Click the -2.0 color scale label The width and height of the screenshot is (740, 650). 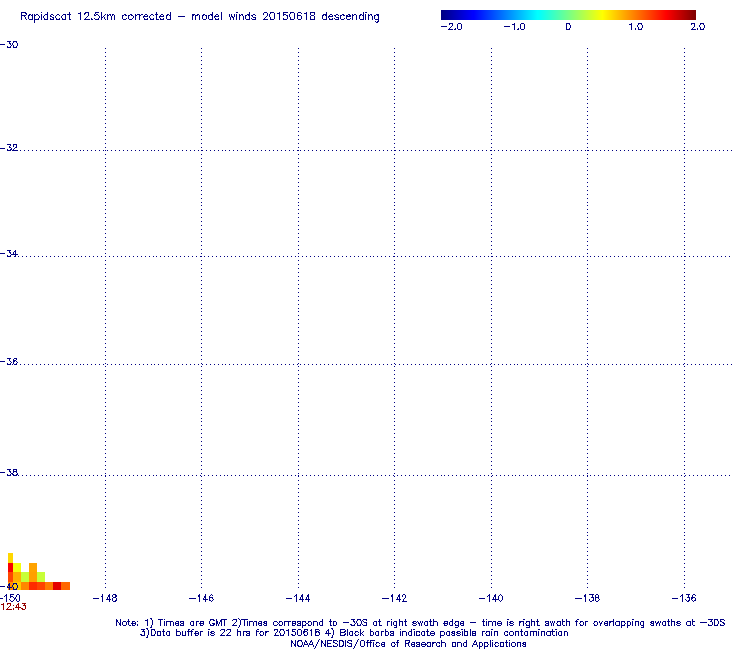[x=451, y=27]
